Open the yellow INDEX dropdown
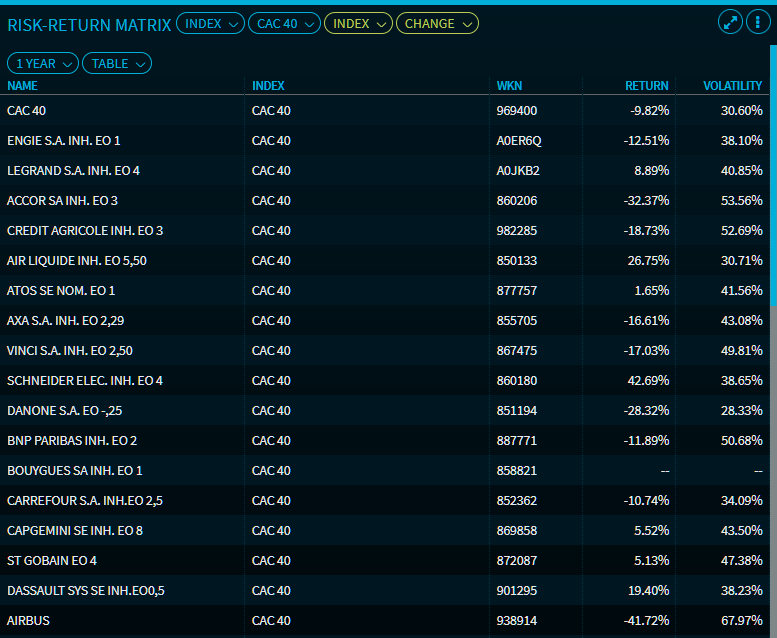 [358, 23]
